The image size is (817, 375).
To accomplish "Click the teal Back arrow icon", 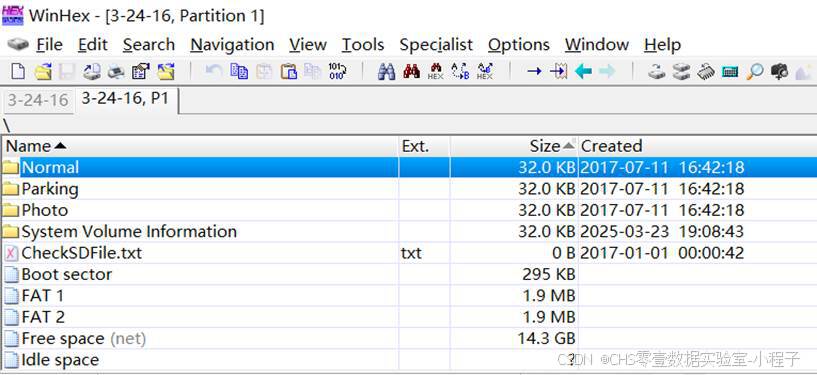I will 583,71.
